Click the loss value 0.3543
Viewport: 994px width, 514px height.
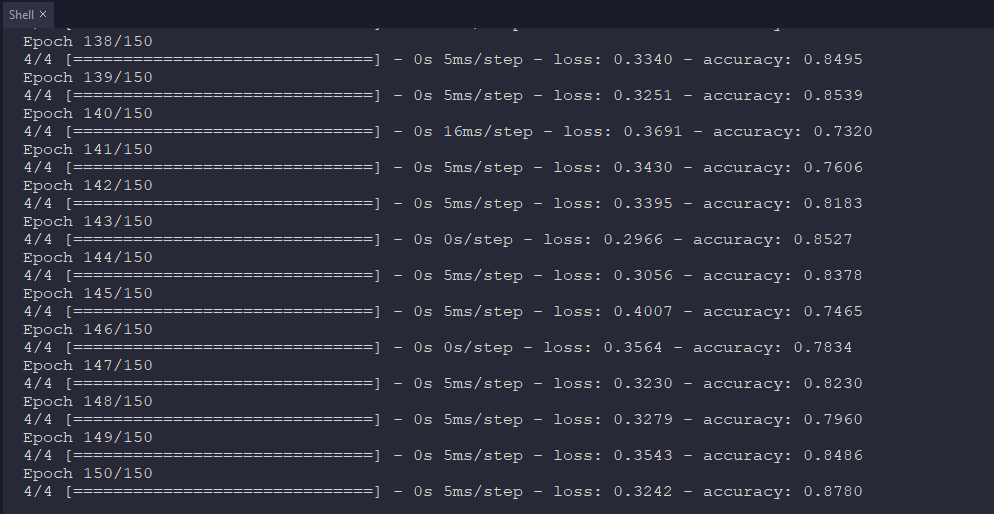click(643, 456)
